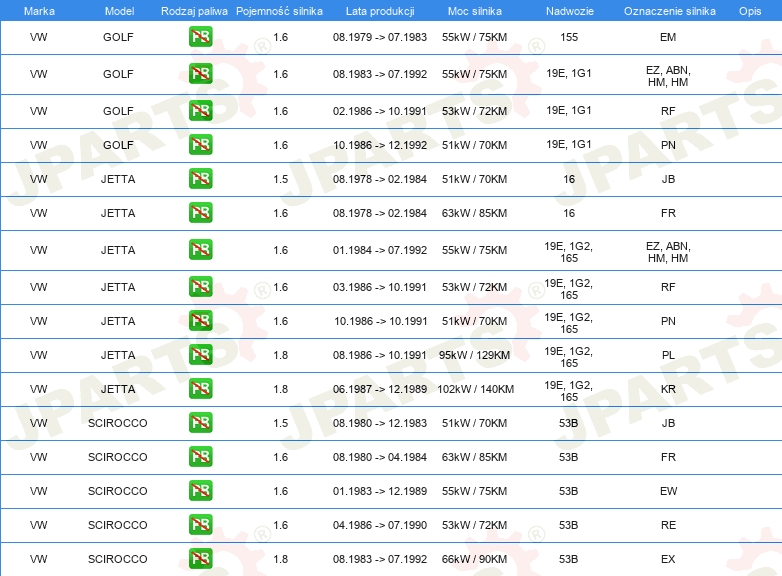Click the fuel icon in JETTA 1.5 JB row
The image size is (782, 576).
tap(200, 179)
